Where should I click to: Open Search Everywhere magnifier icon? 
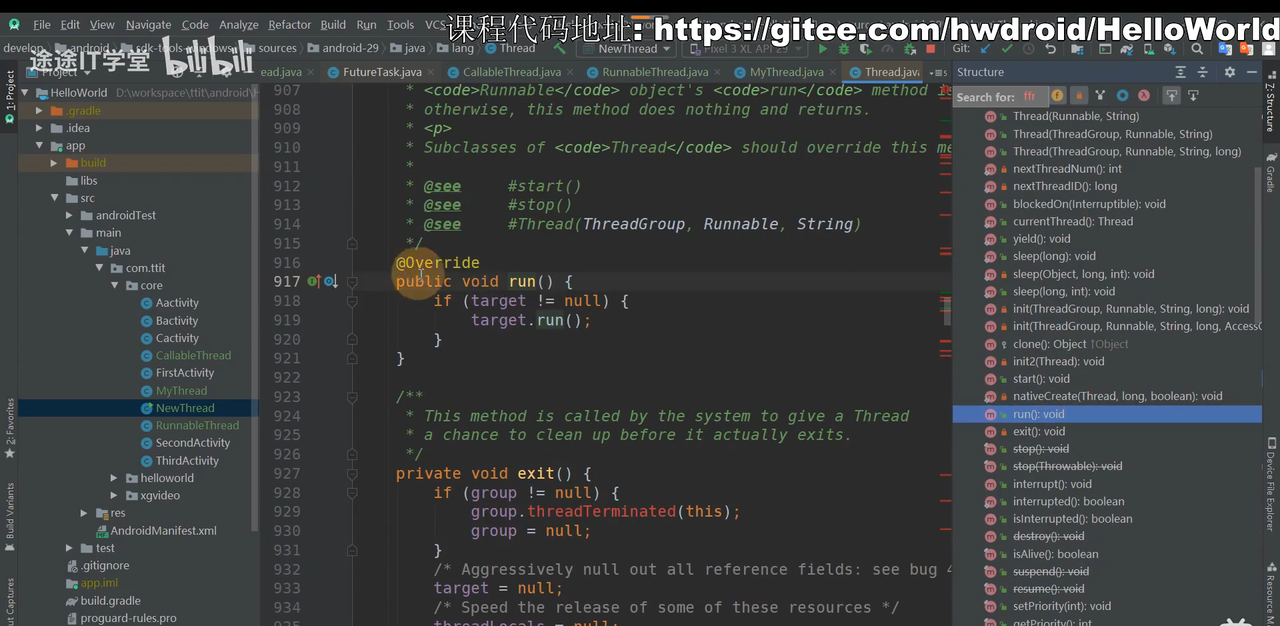click(x=1197, y=49)
